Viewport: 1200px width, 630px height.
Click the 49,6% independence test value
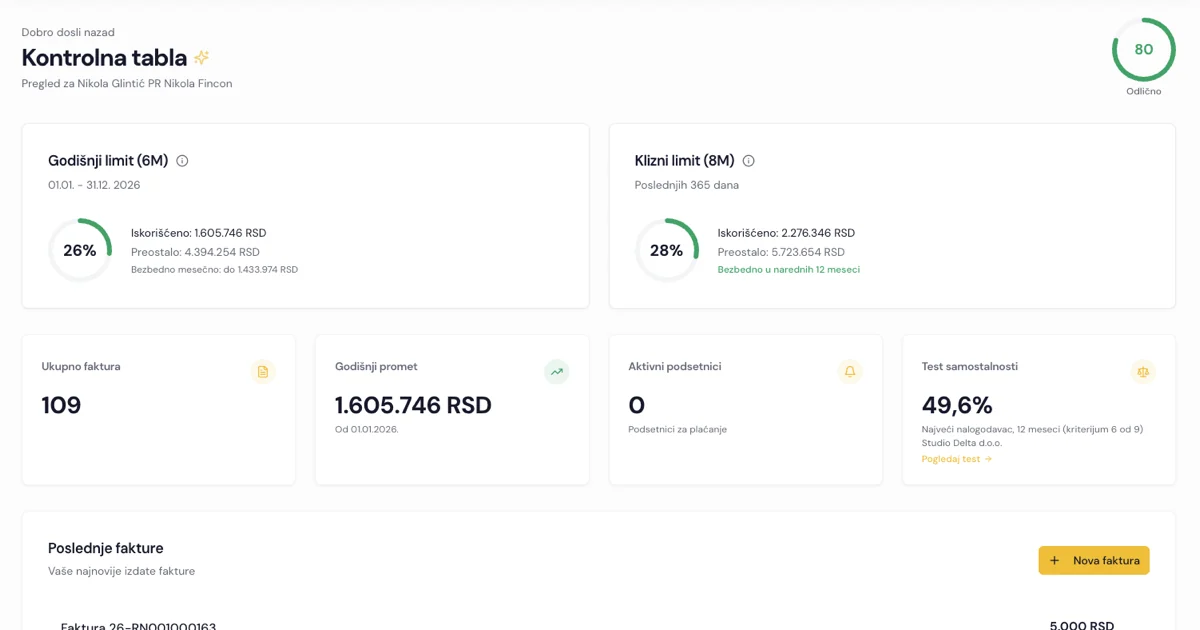[x=957, y=405]
